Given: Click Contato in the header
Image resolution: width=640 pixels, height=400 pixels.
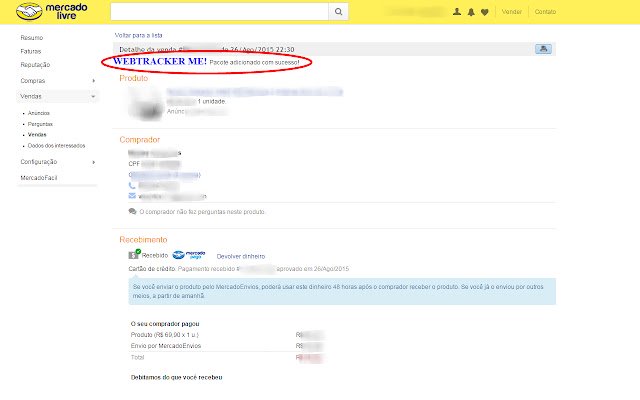Looking at the screenshot, I should (545, 12).
